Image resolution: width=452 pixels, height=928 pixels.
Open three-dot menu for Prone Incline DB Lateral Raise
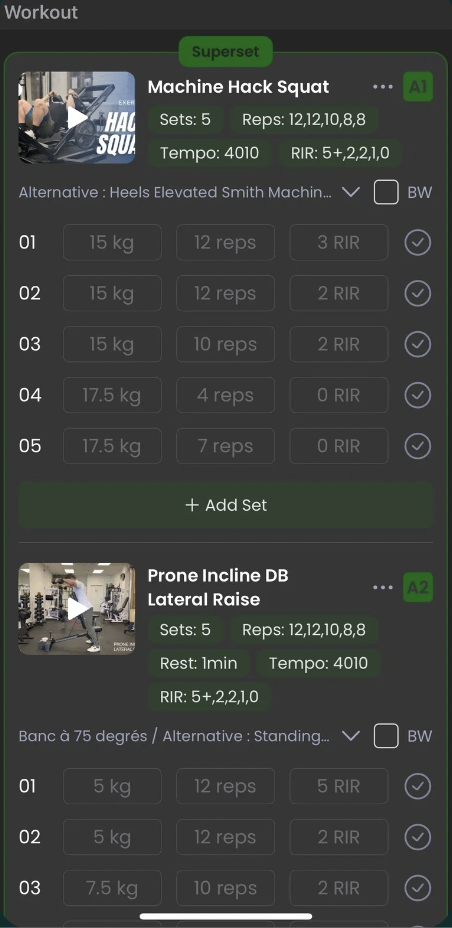pyautogui.click(x=383, y=587)
